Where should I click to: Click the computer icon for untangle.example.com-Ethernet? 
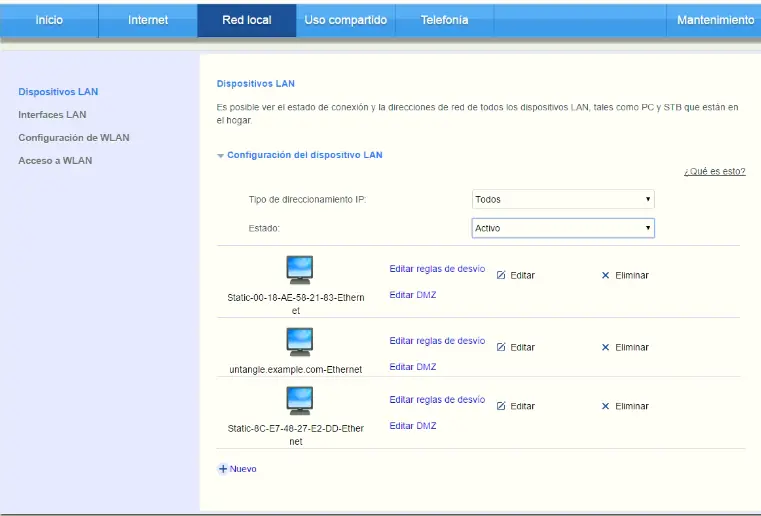tap(299, 342)
